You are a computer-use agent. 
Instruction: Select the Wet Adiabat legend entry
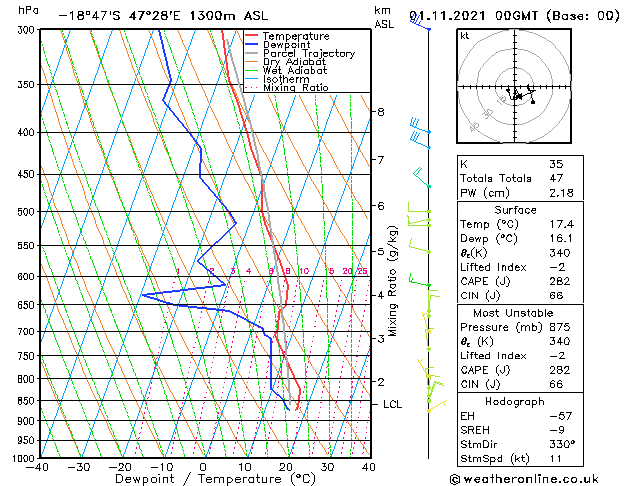click(x=295, y=70)
